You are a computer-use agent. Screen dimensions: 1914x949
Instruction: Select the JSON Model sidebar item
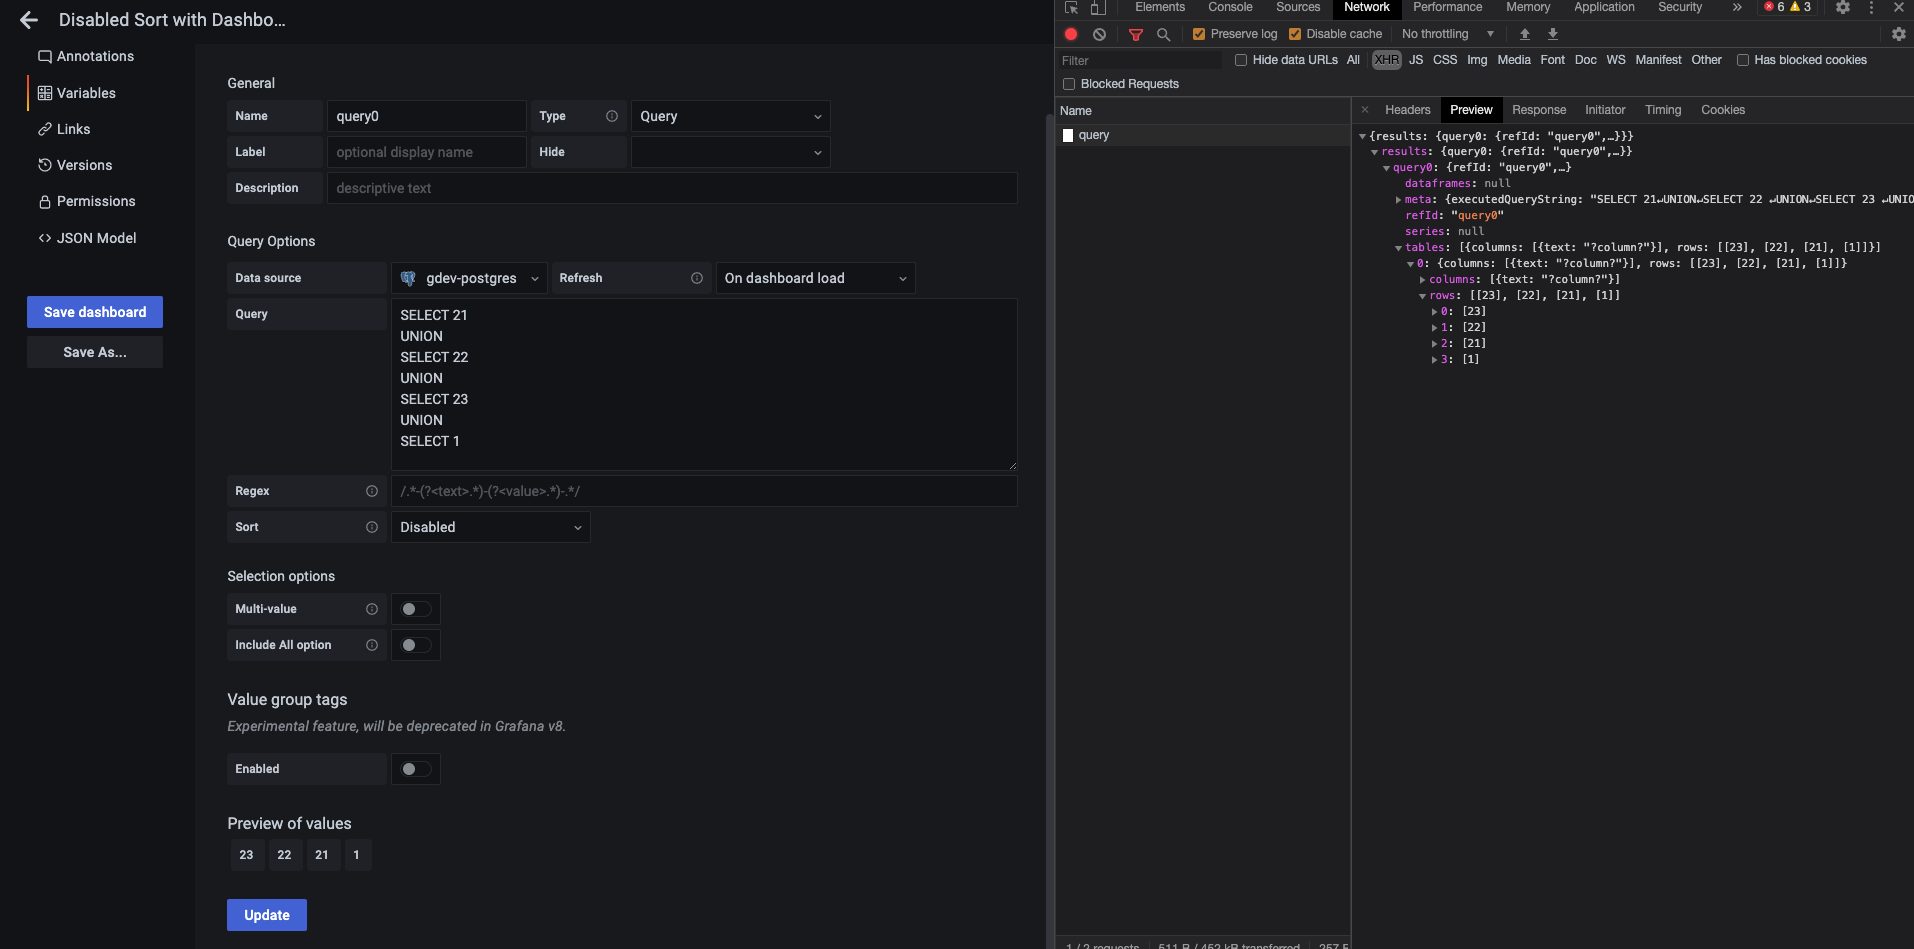(x=97, y=238)
